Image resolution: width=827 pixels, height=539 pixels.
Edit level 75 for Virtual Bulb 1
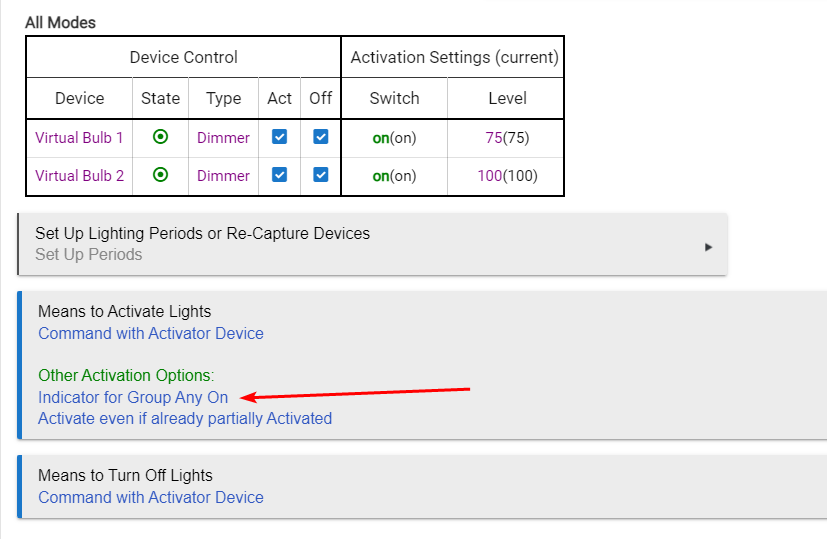[494, 138]
